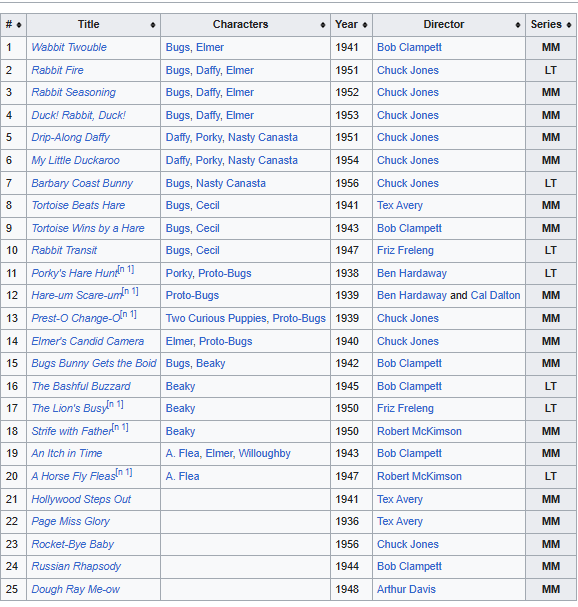Open footnote n 1 beside Porky's Hare Hunt
Viewport: 578px width, 607px height.
126,269
